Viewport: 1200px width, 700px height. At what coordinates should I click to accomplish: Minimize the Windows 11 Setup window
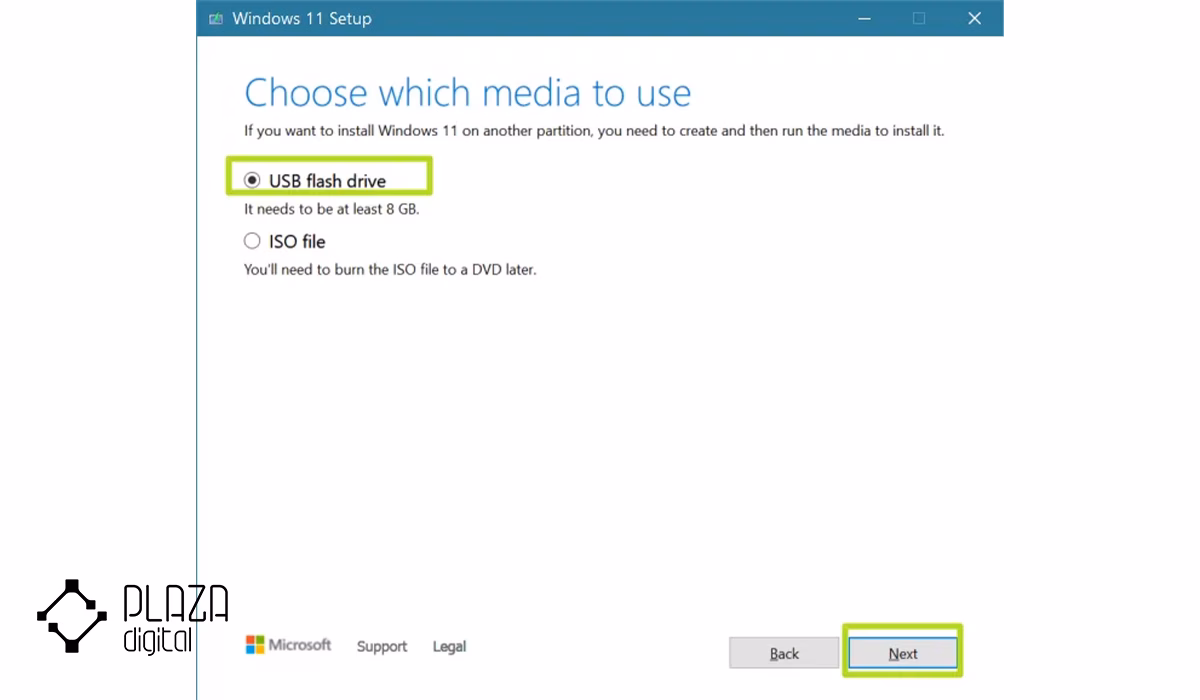pos(865,18)
